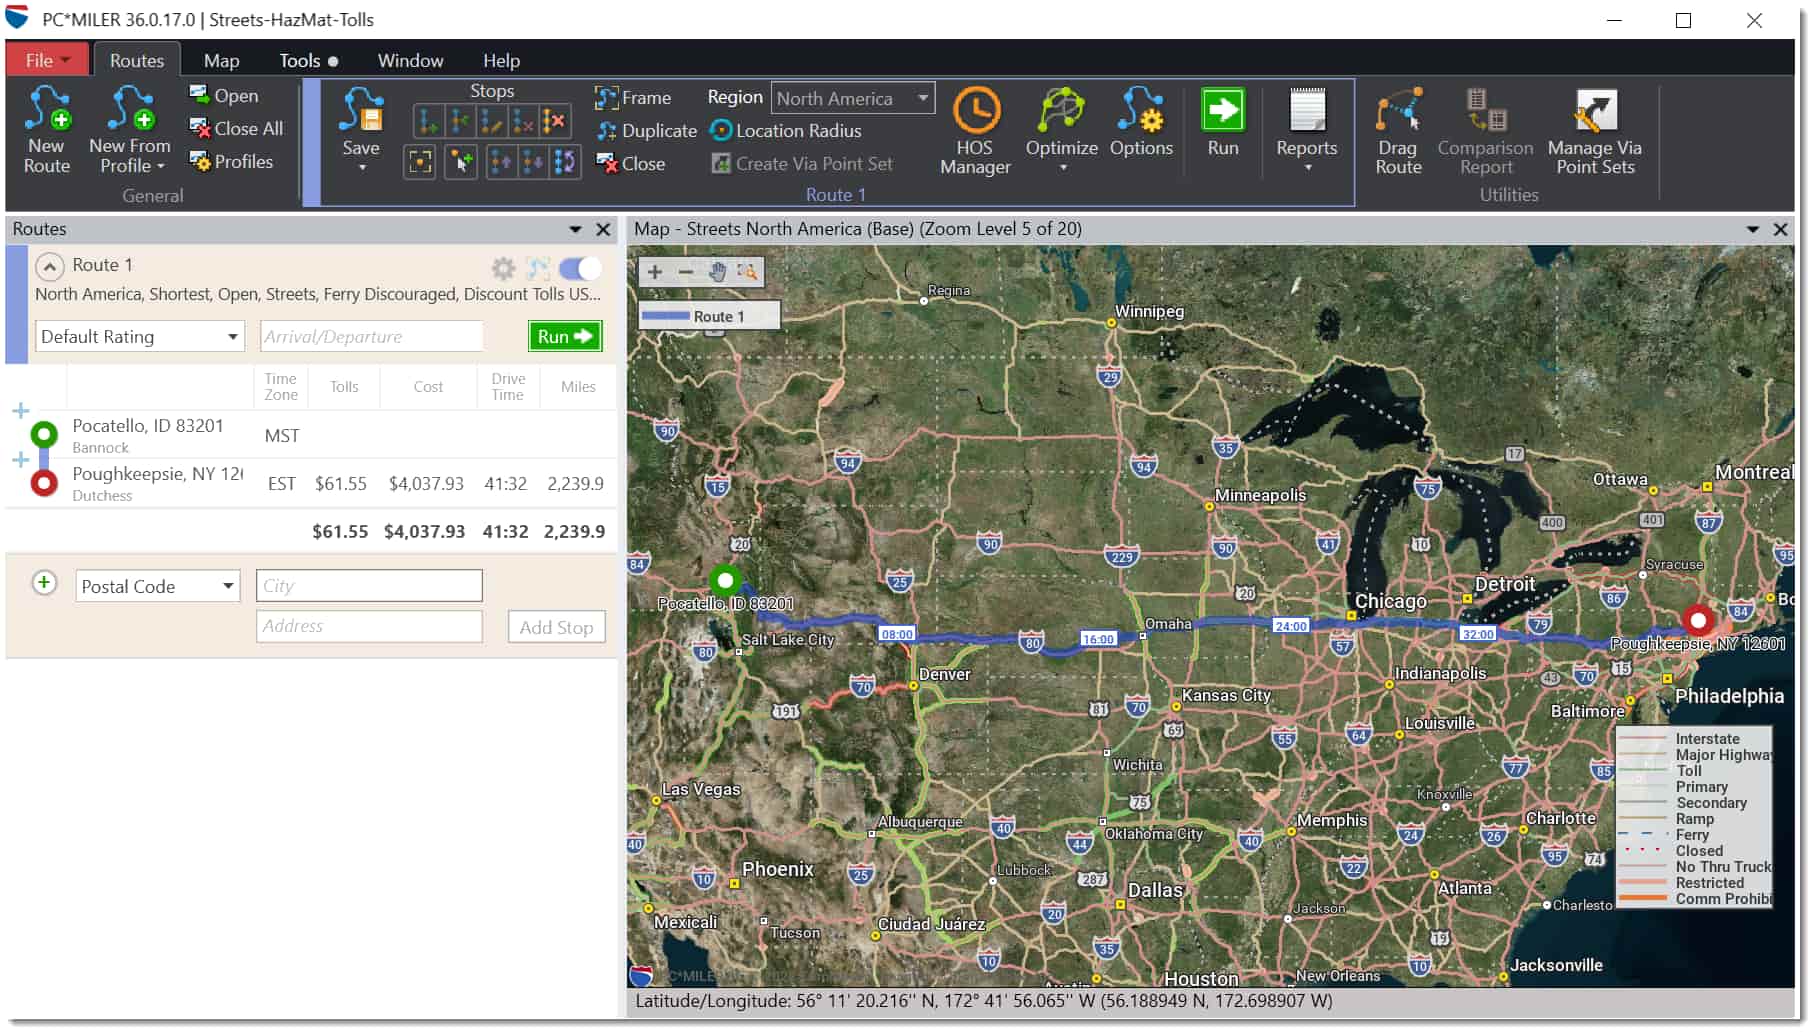The image size is (1815, 1034).
Task: Click the green circle add-stop icon
Action: tap(44, 584)
